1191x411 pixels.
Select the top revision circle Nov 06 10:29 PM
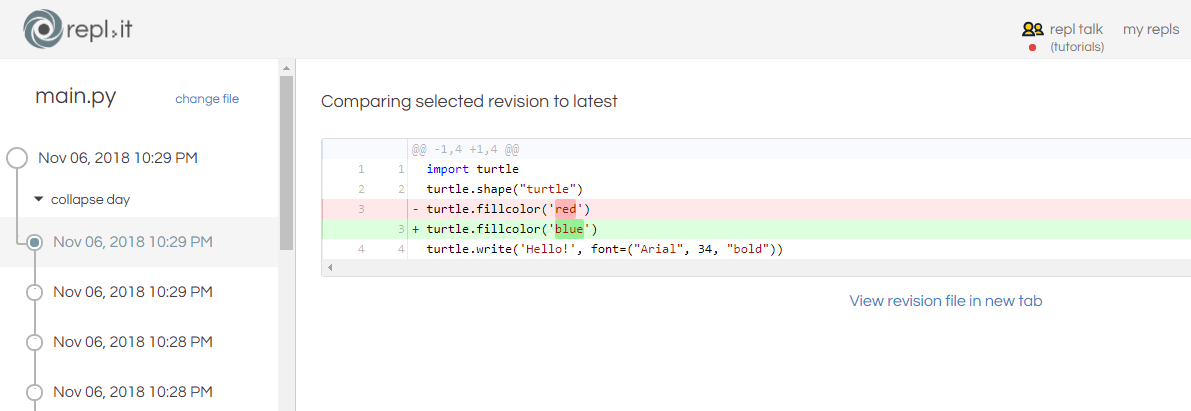click(17, 158)
